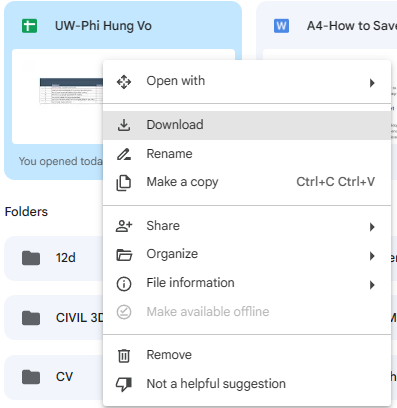Select Rename in the context menu
Screen dimensions: 397x408
coord(247,154)
